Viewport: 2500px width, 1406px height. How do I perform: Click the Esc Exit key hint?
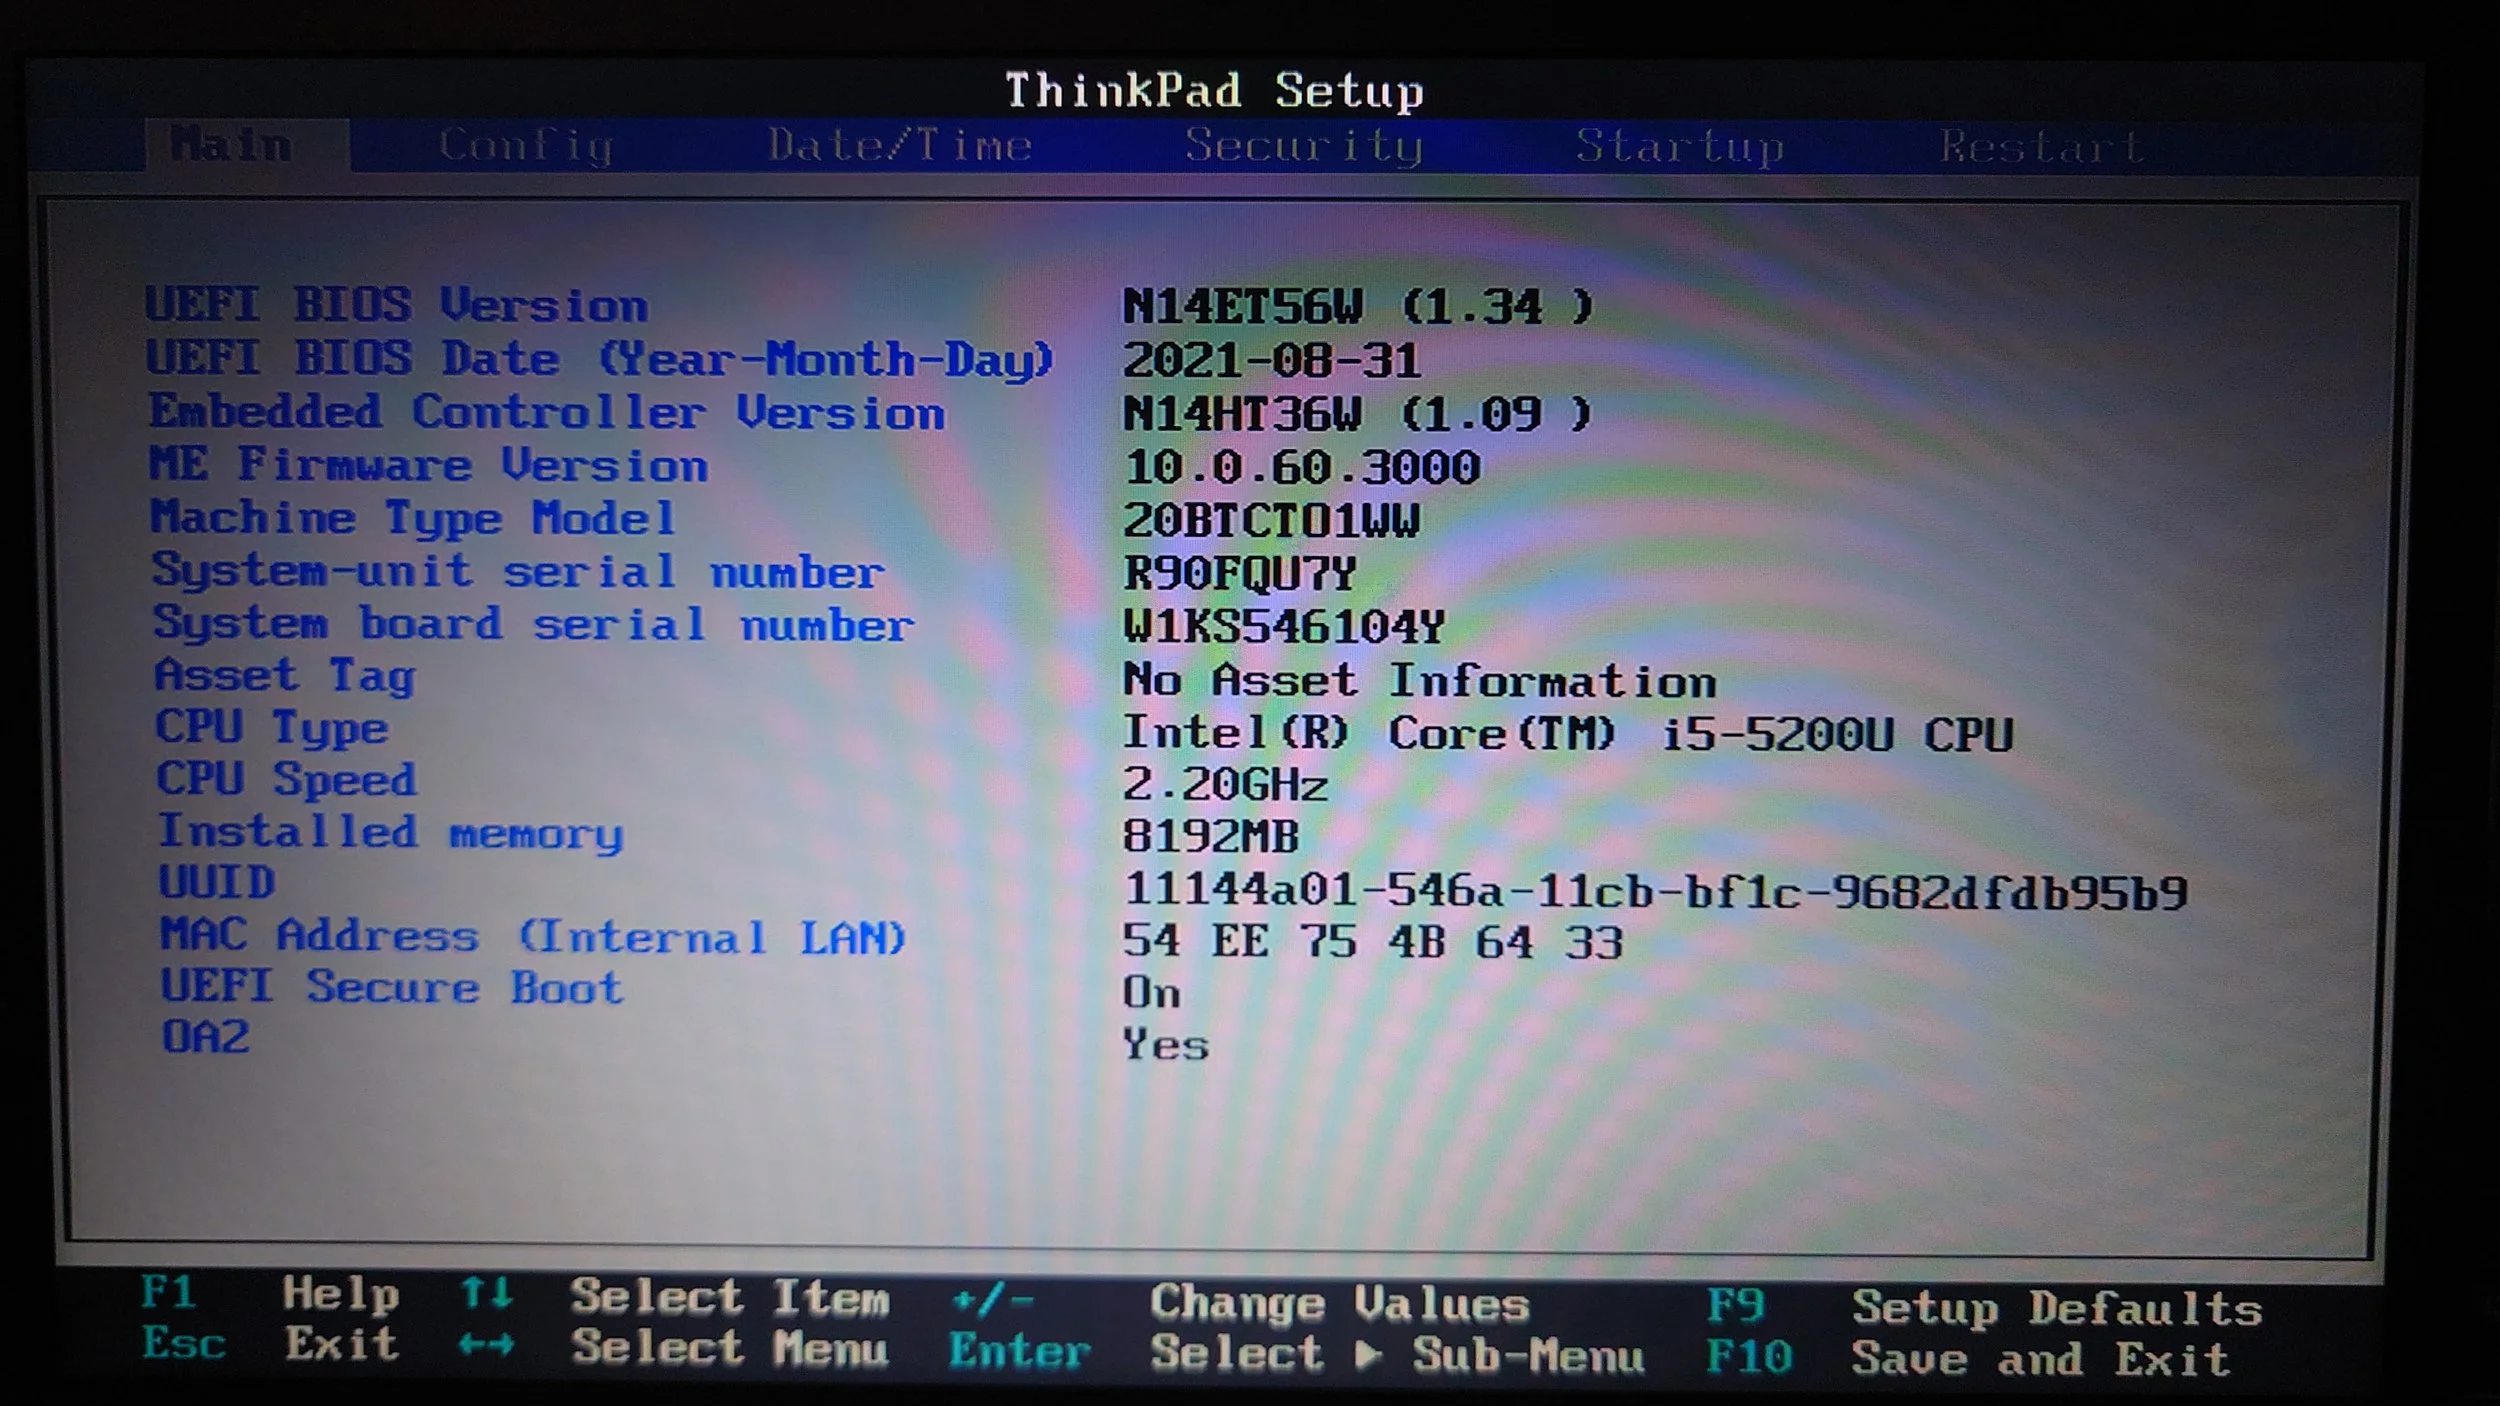coord(184,1344)
